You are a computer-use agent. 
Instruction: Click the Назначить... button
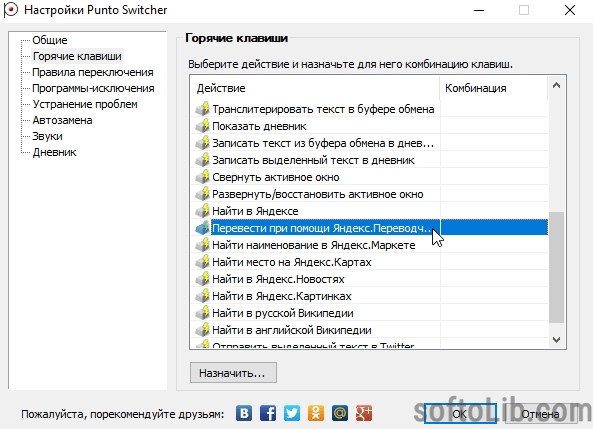233,373
